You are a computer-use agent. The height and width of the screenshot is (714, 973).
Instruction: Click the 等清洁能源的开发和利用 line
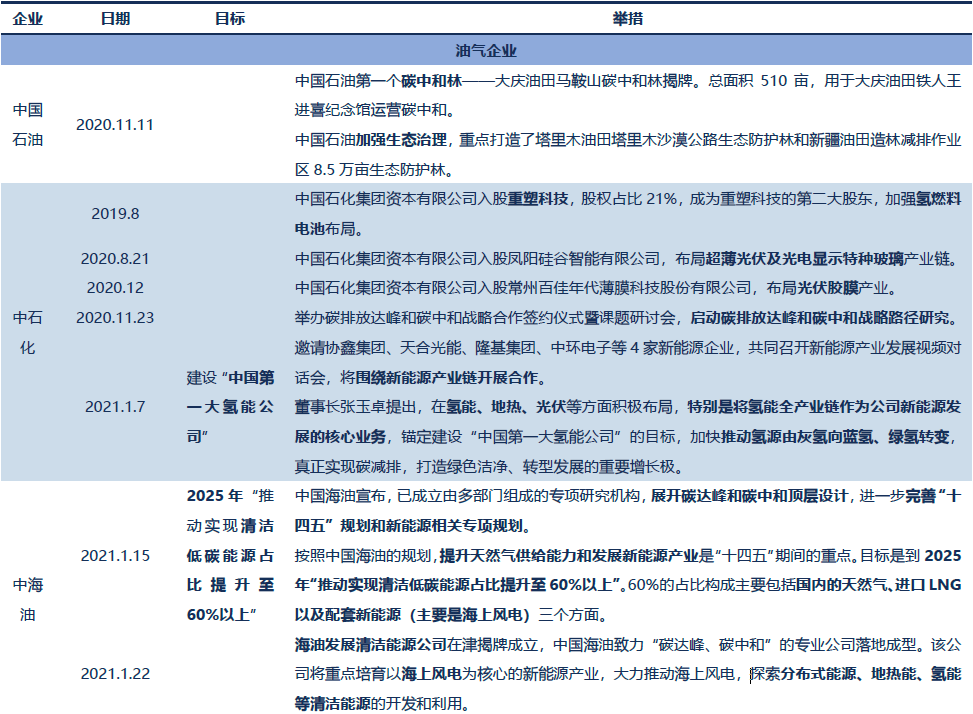382,704
